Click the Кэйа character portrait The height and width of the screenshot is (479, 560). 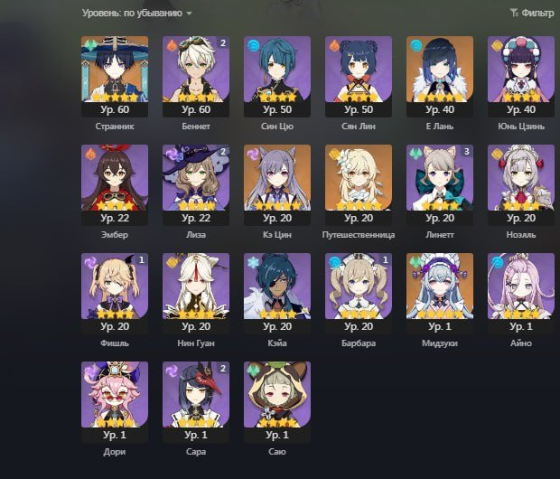pos(277,293)
